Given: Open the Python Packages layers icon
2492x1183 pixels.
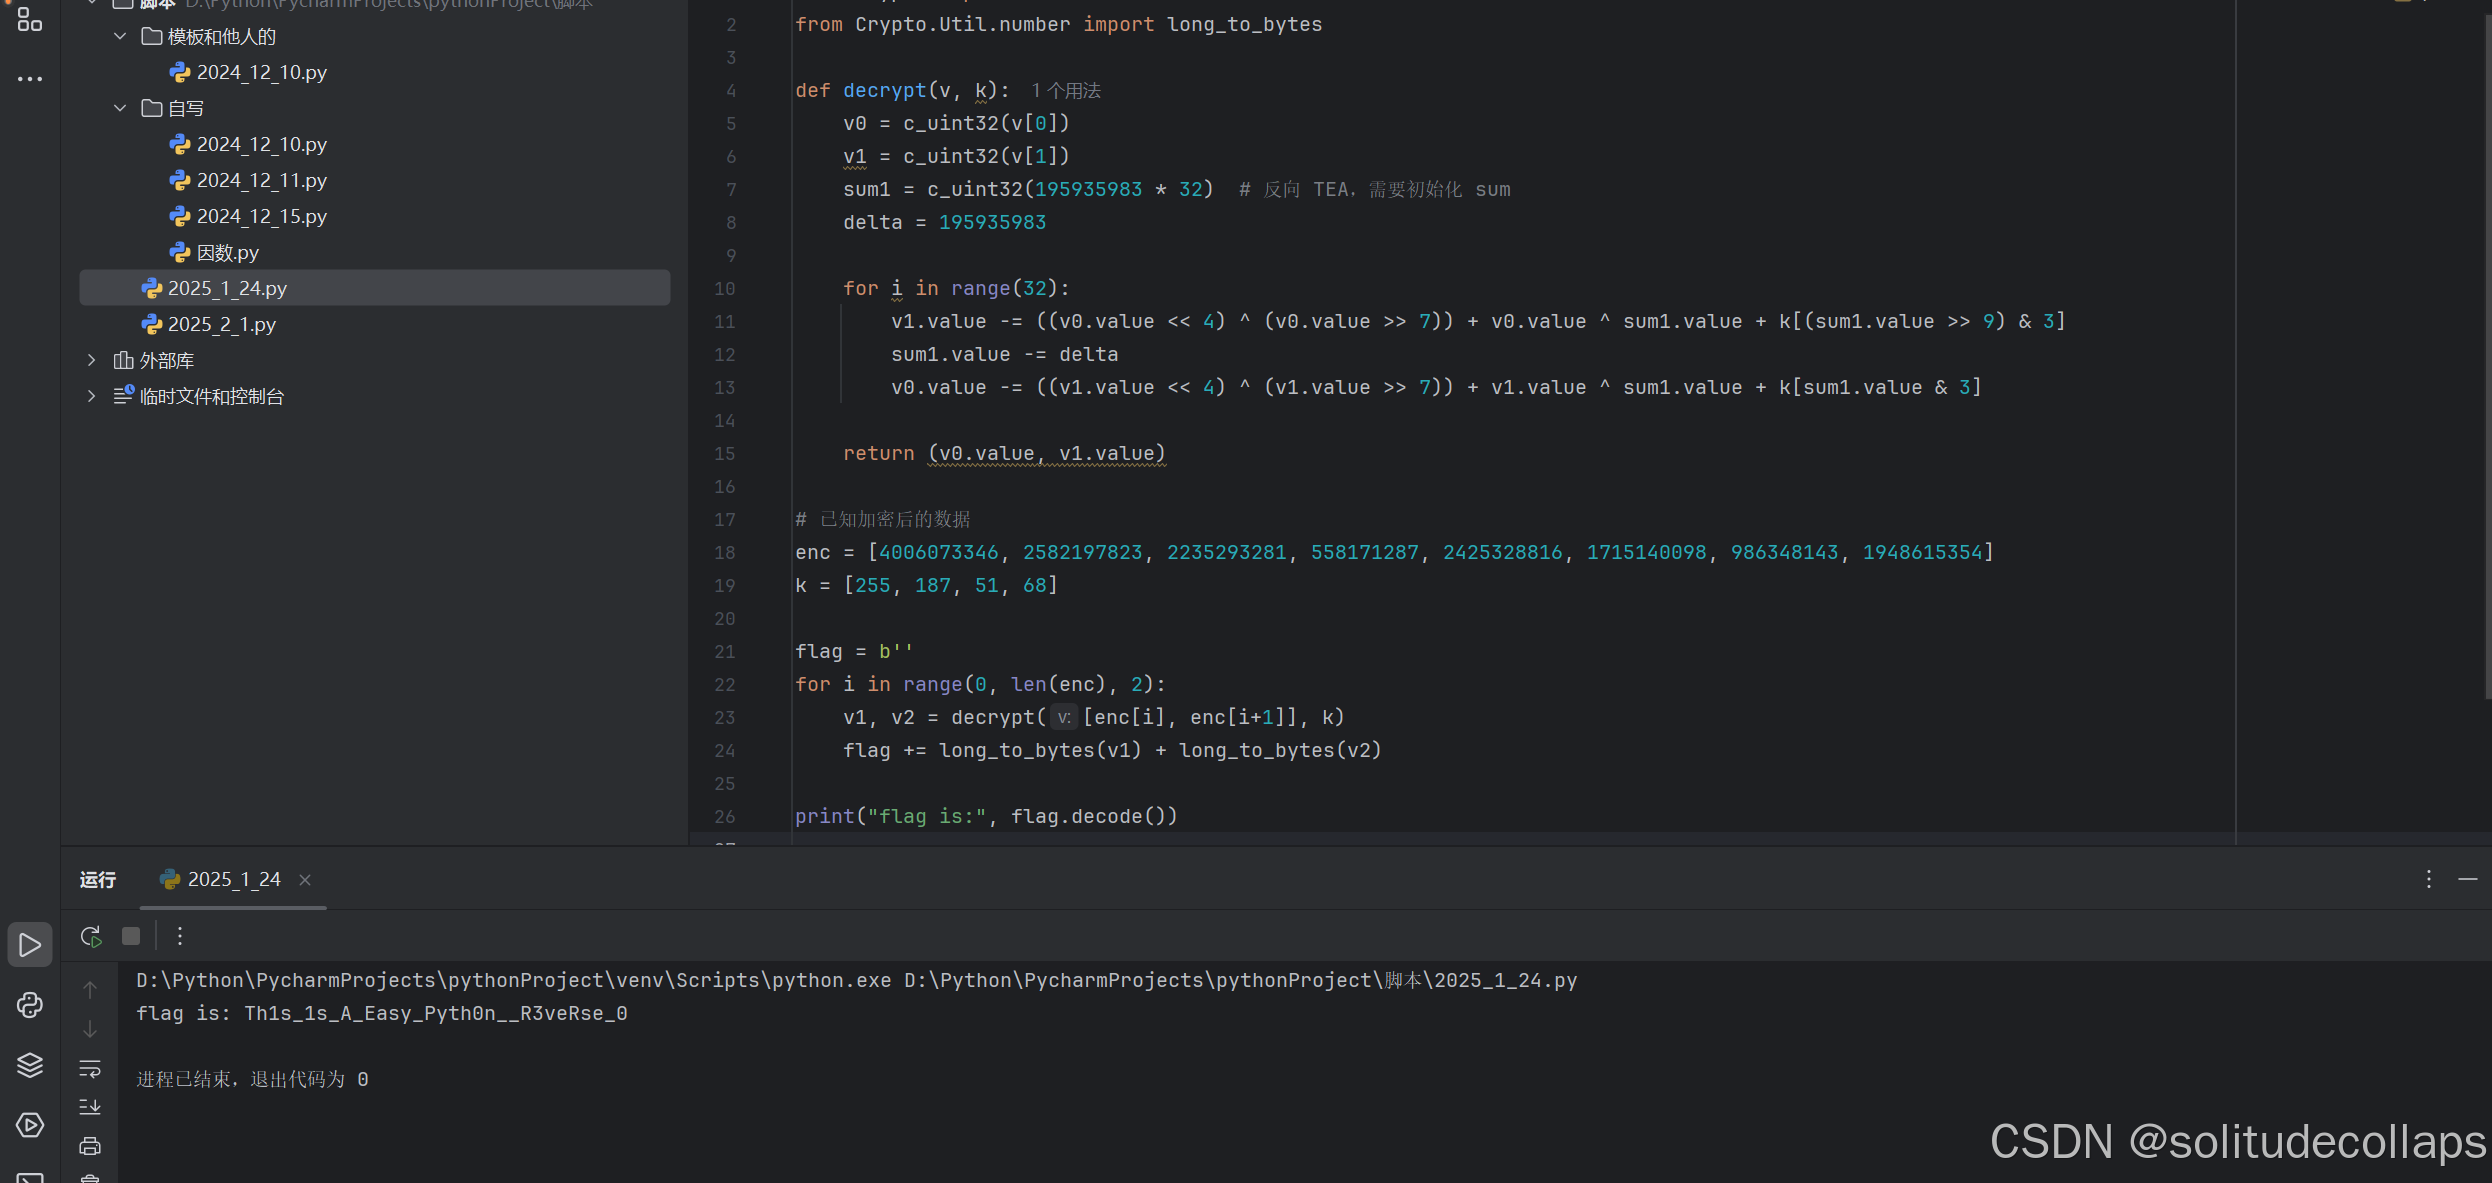Looking at the screenshot, I should pos(30,1065).
